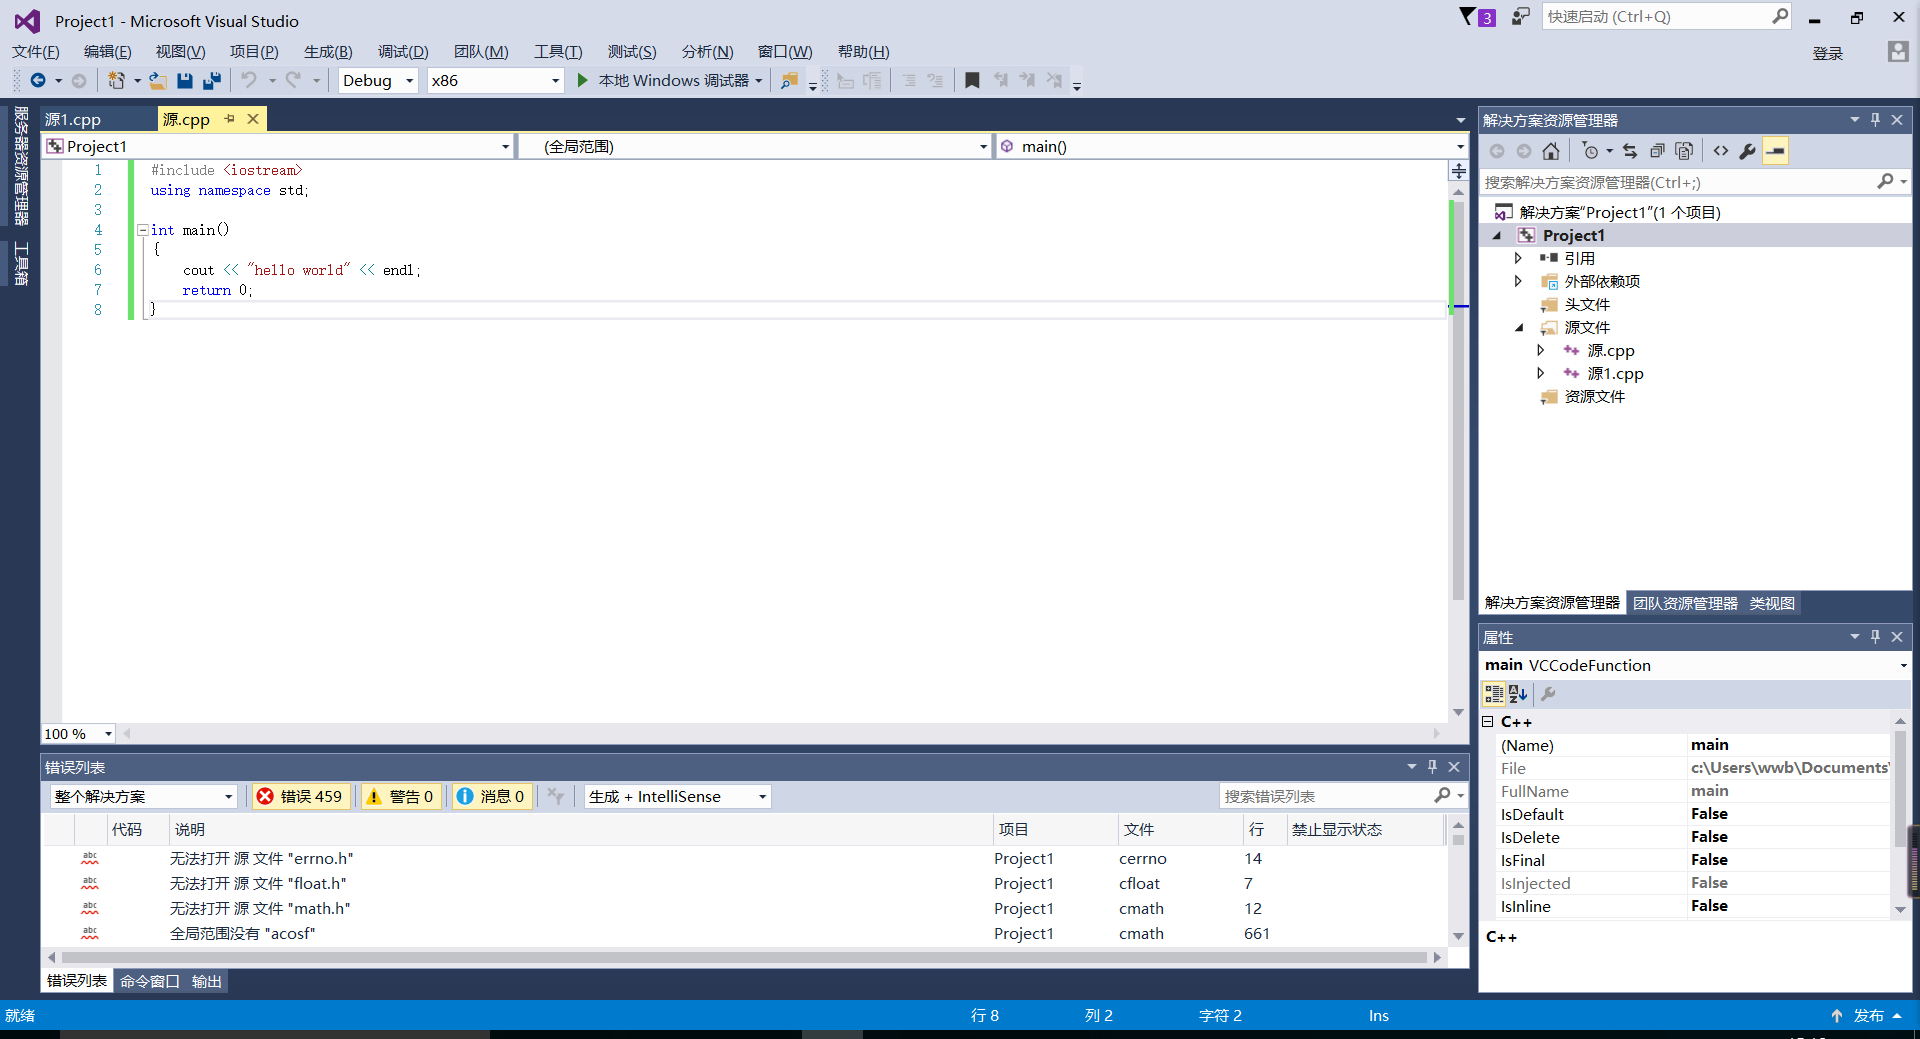Switch to the 命令窗口 tab
The height and width of the screenshot is (1039, 1920).
pyautogui.click(x=150, y=981)
